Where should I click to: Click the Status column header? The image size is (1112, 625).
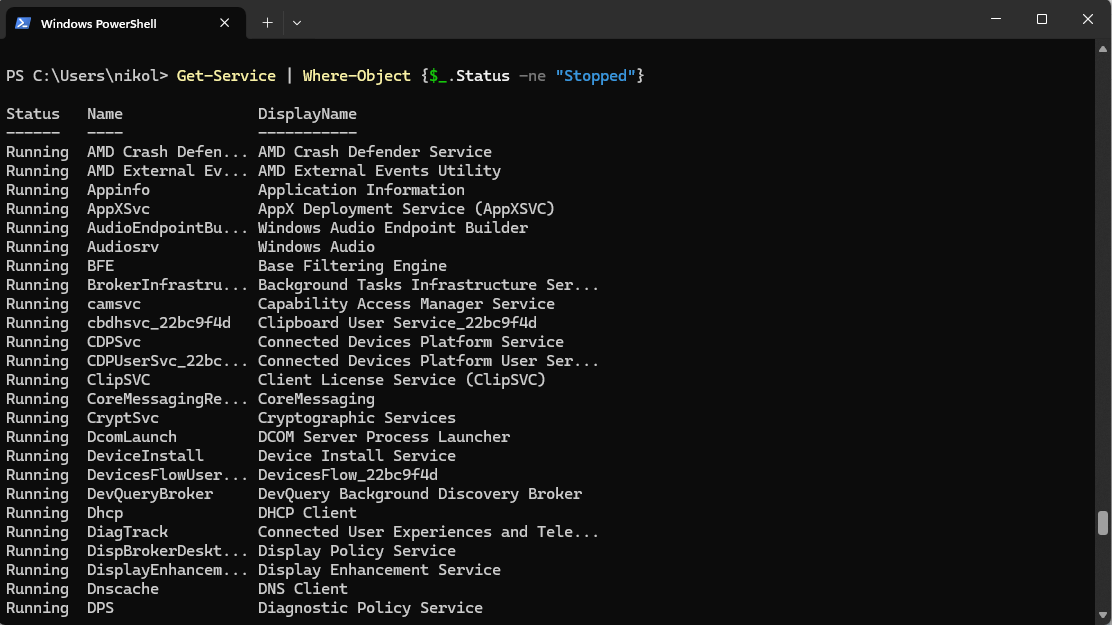(33, 114)
